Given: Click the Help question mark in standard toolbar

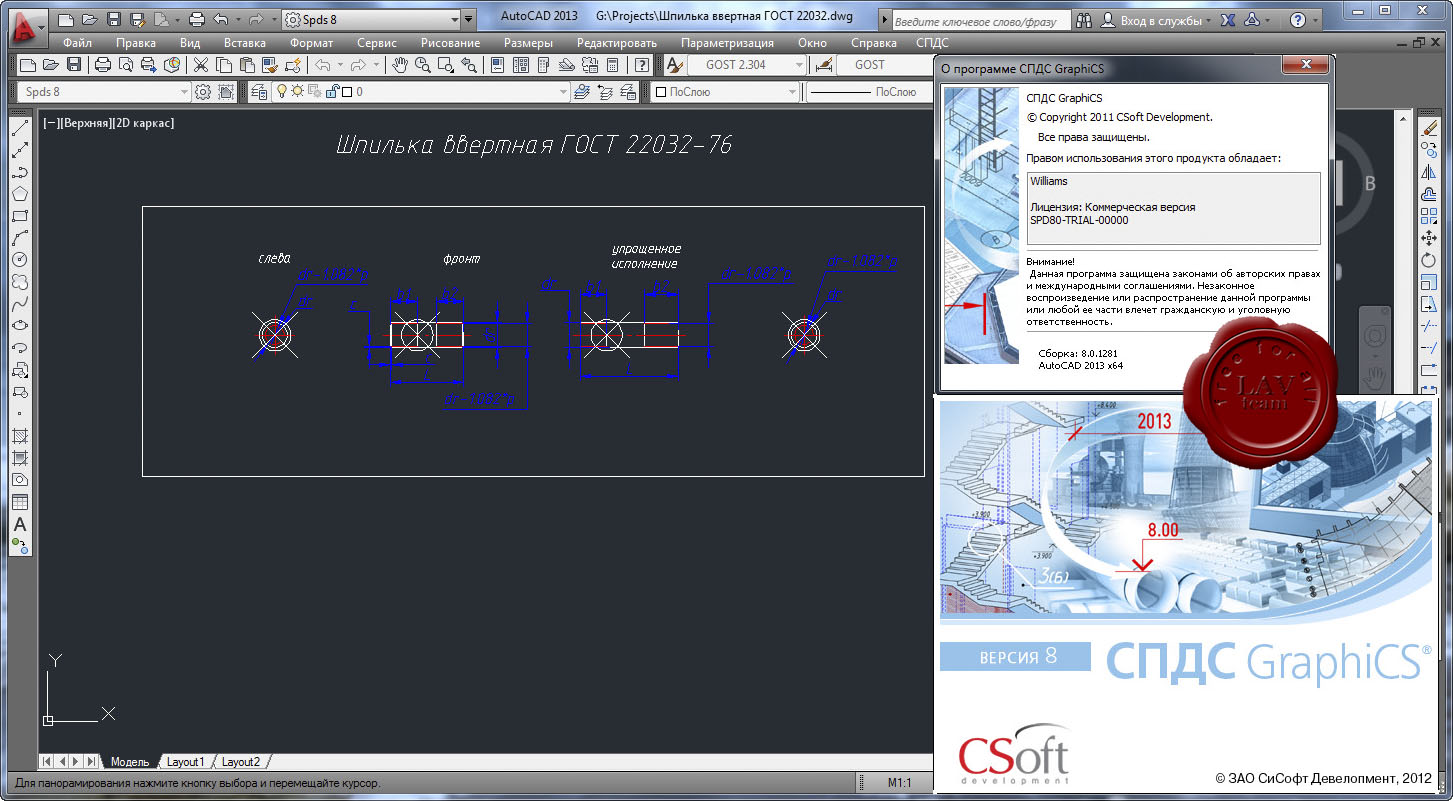Looking at the screenshot, I should 642,65.
